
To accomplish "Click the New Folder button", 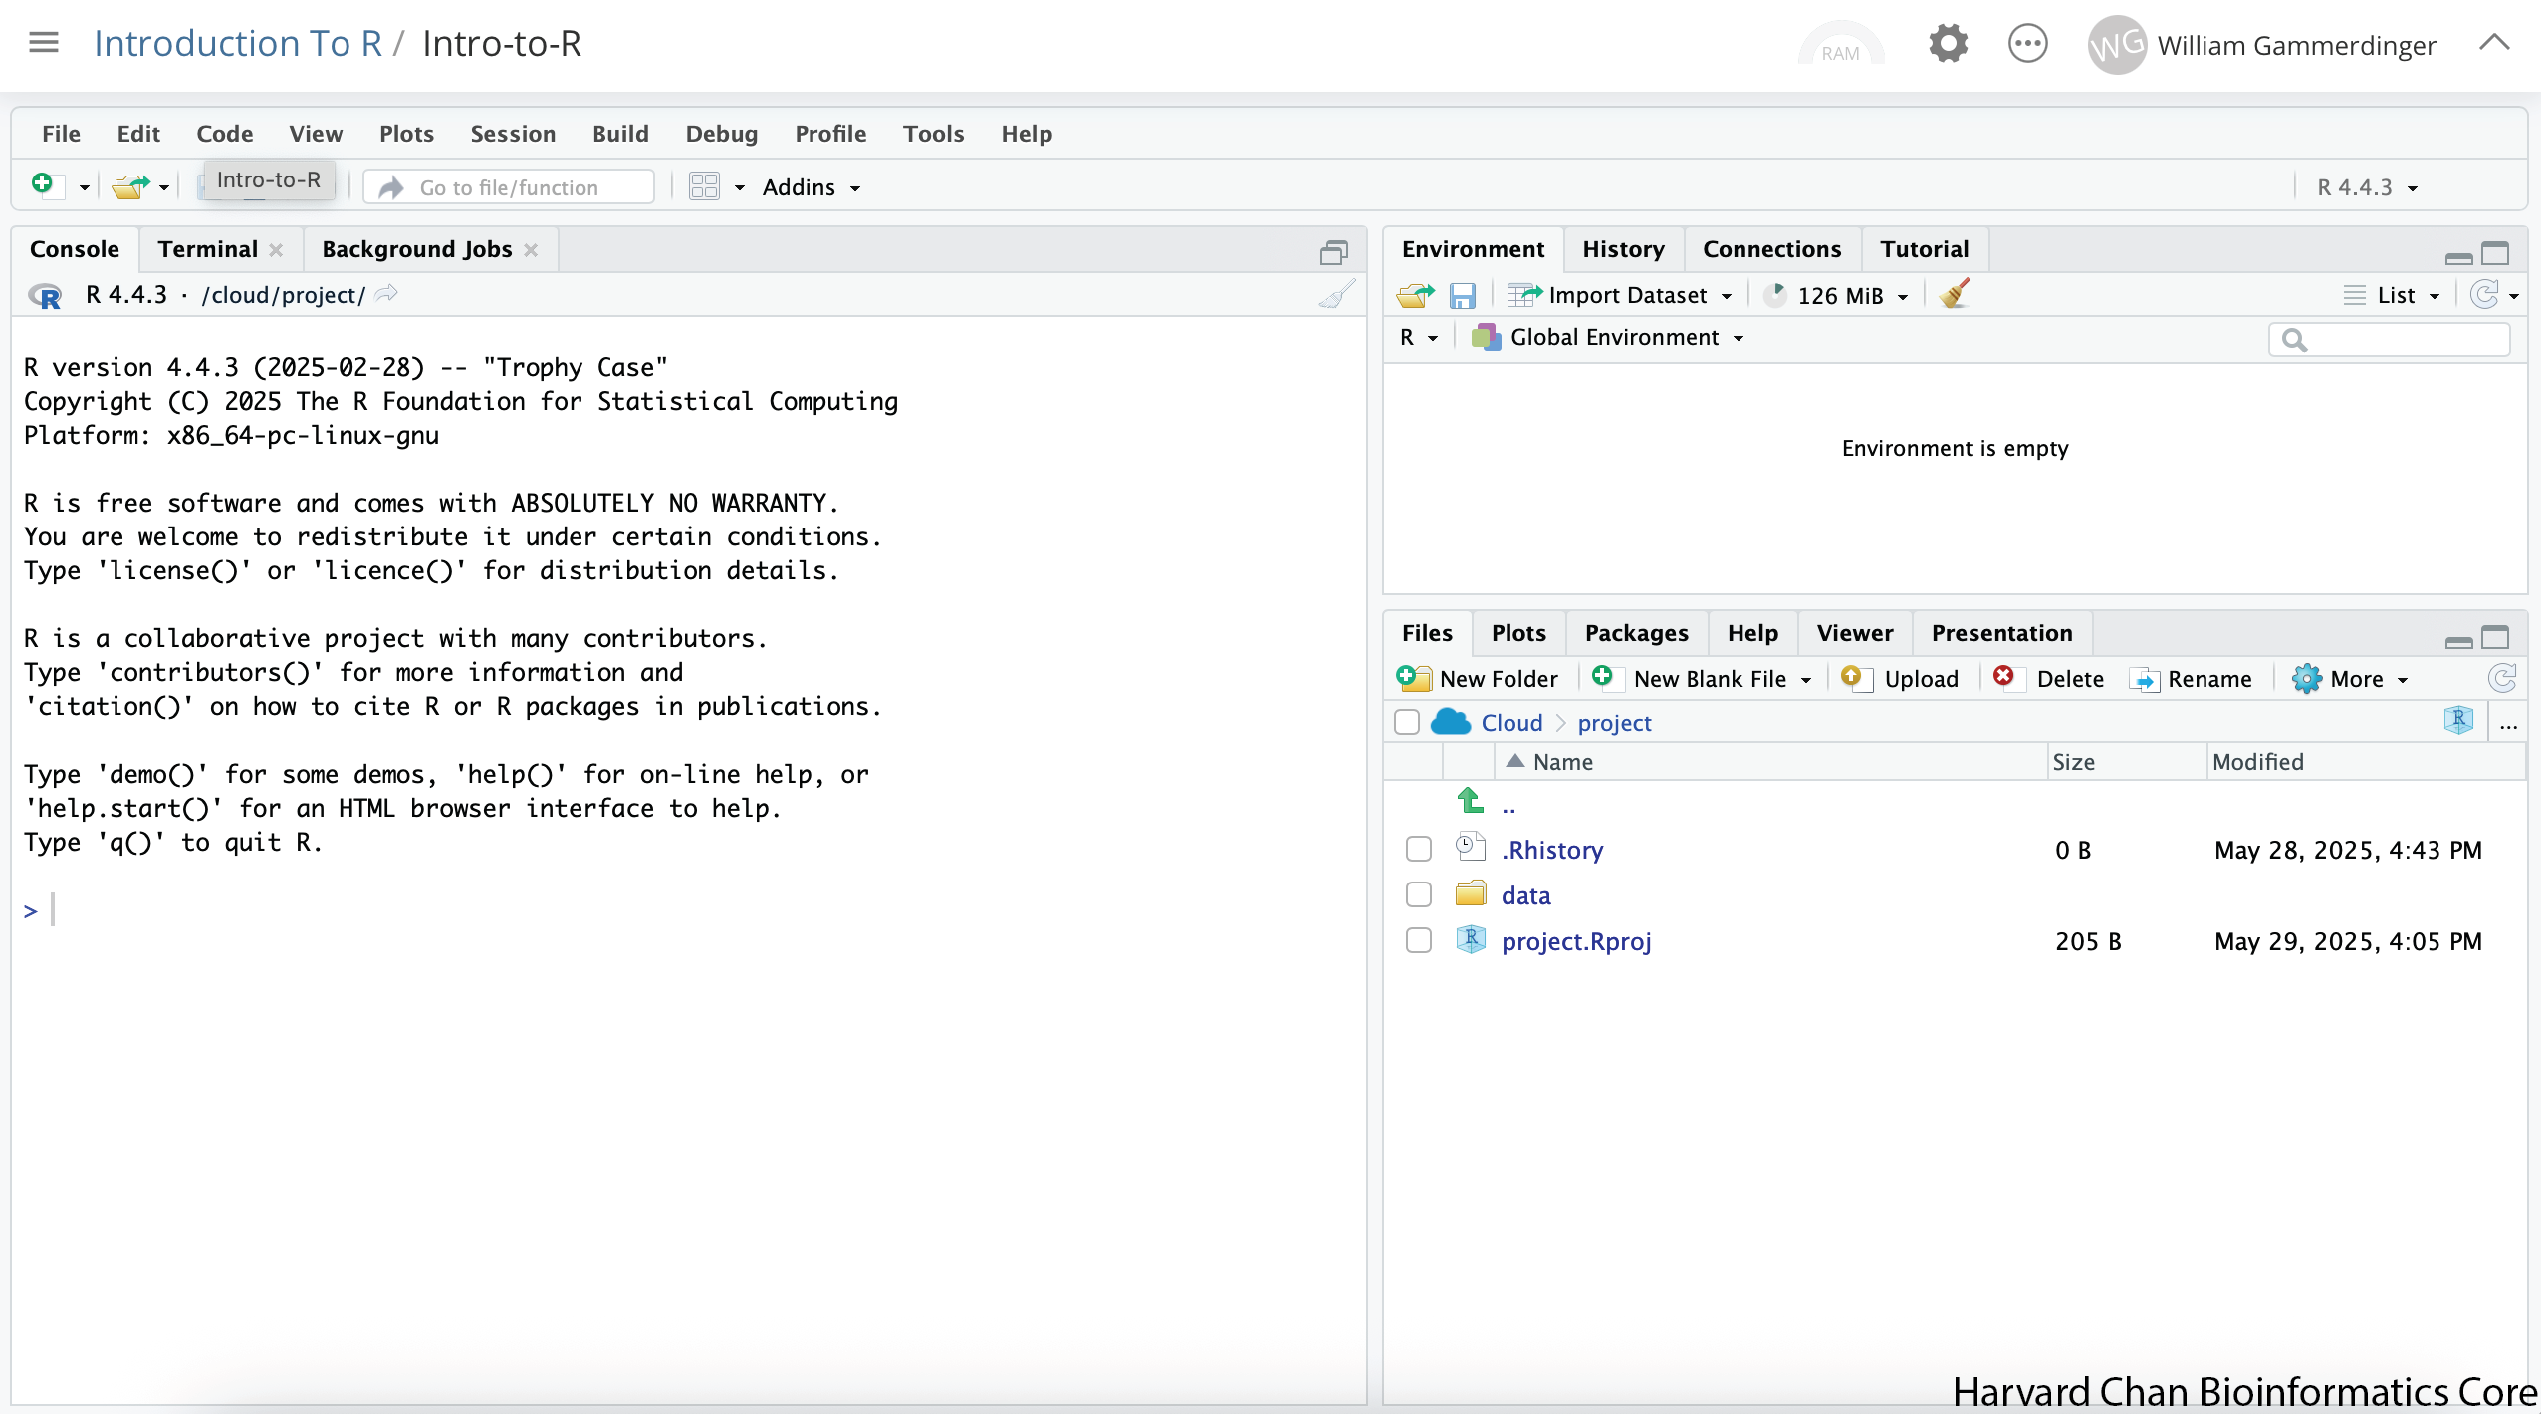I will coord(1478,680).
